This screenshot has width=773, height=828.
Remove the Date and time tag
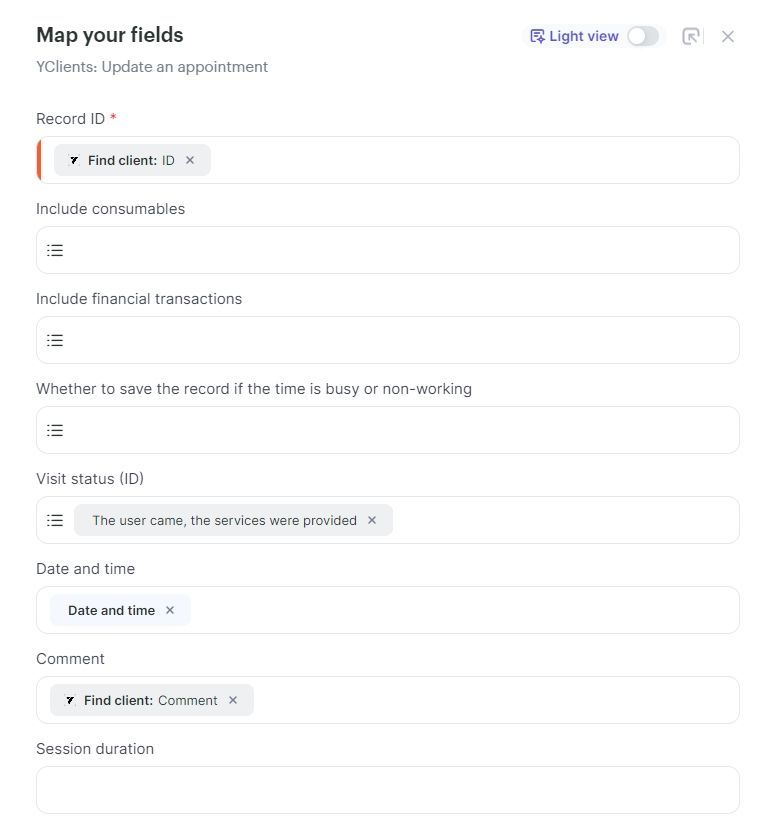(169, 610)
